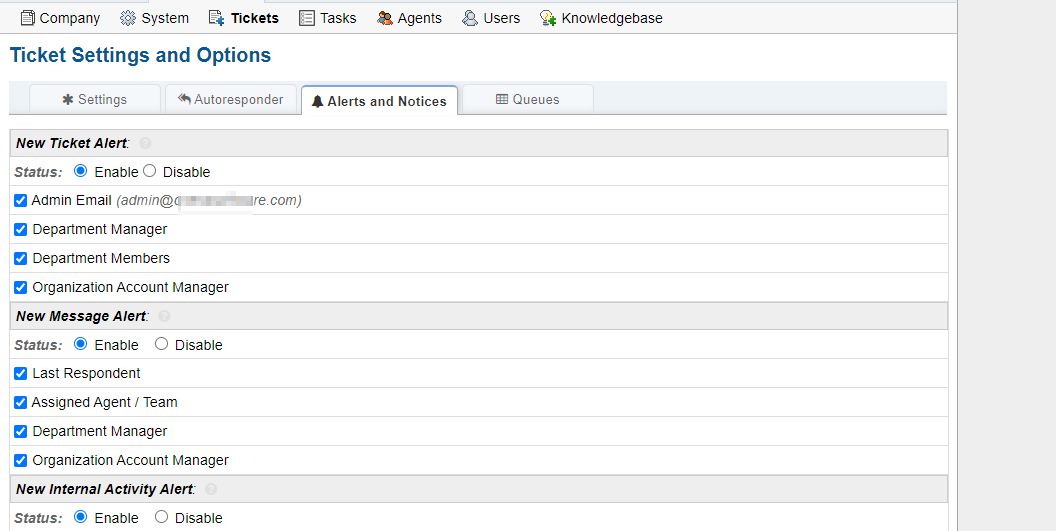1056x531 pixels.
Task: Go to the Tasks section
Action: [x=327, y=18]
